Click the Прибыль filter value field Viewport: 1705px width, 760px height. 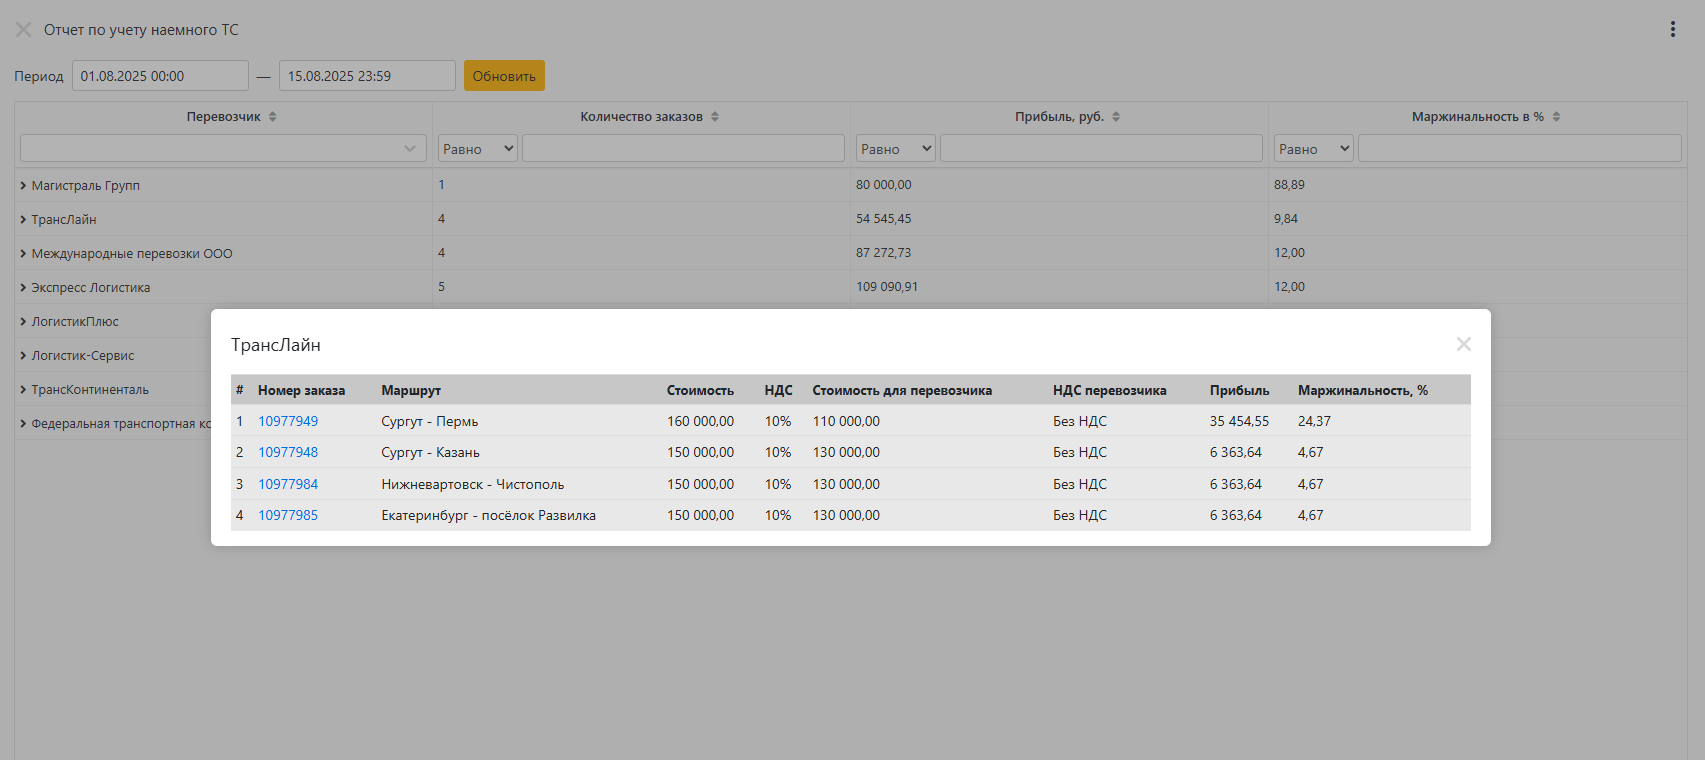[1101, 149]
